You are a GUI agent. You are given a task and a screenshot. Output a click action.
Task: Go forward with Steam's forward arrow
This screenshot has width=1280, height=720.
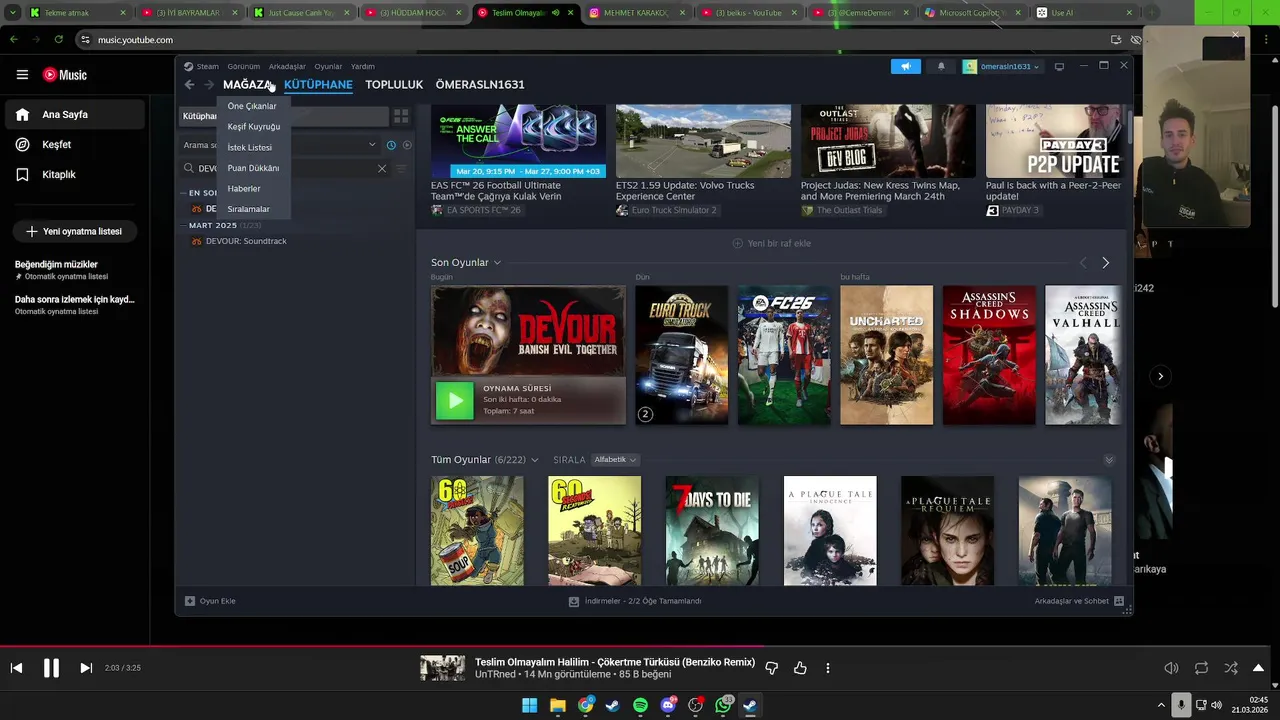(209, 85)
